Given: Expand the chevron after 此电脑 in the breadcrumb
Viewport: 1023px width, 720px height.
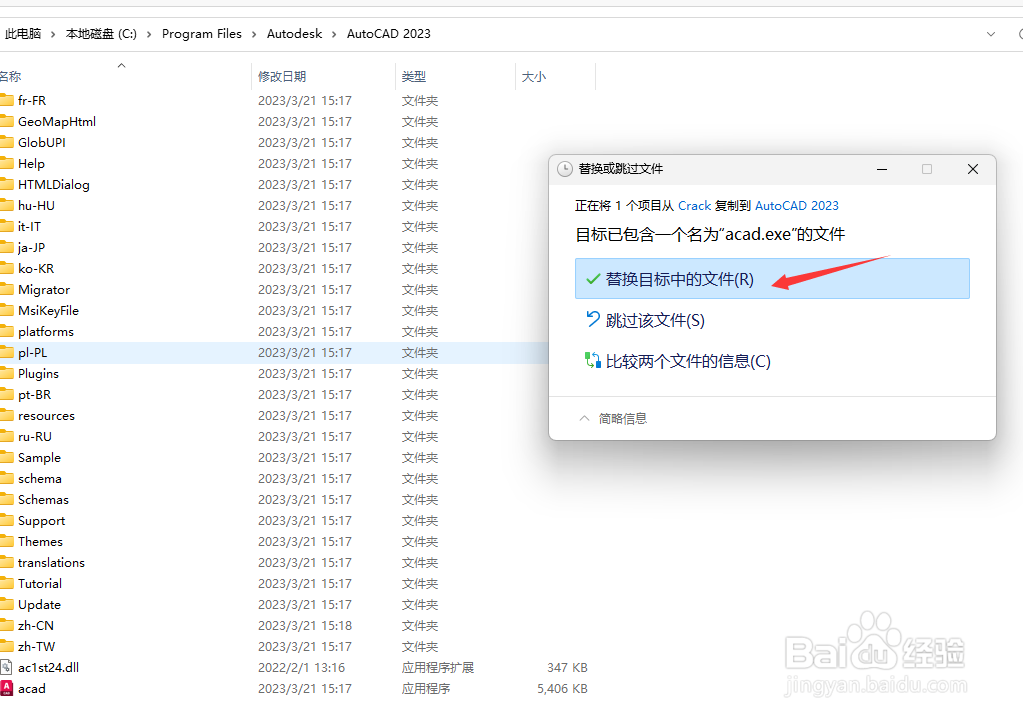Looking at the screenshot, I should coord(53,34).
